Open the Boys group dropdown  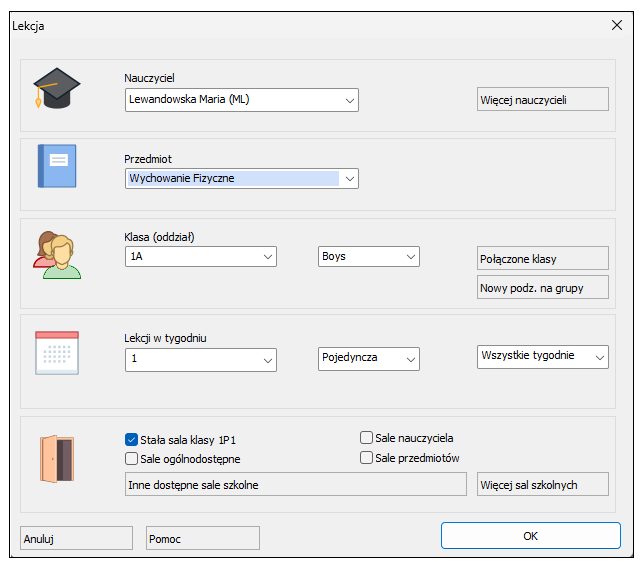(x=368, y=257)
